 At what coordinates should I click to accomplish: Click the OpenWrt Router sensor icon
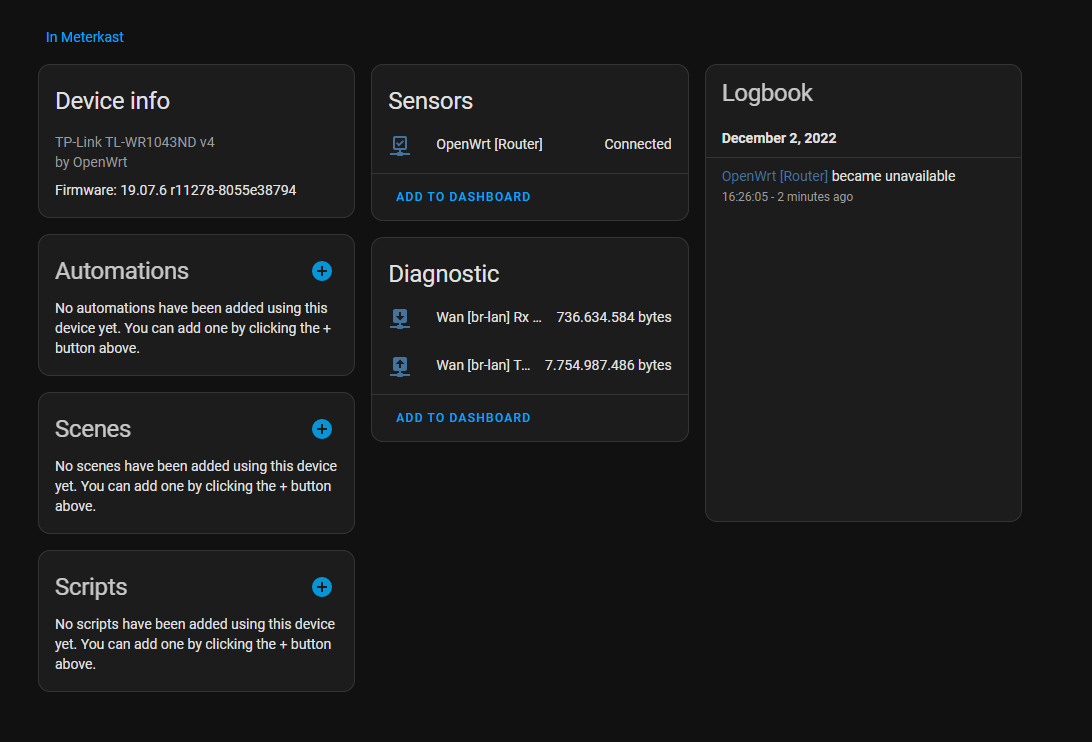[x=400, y=145]
